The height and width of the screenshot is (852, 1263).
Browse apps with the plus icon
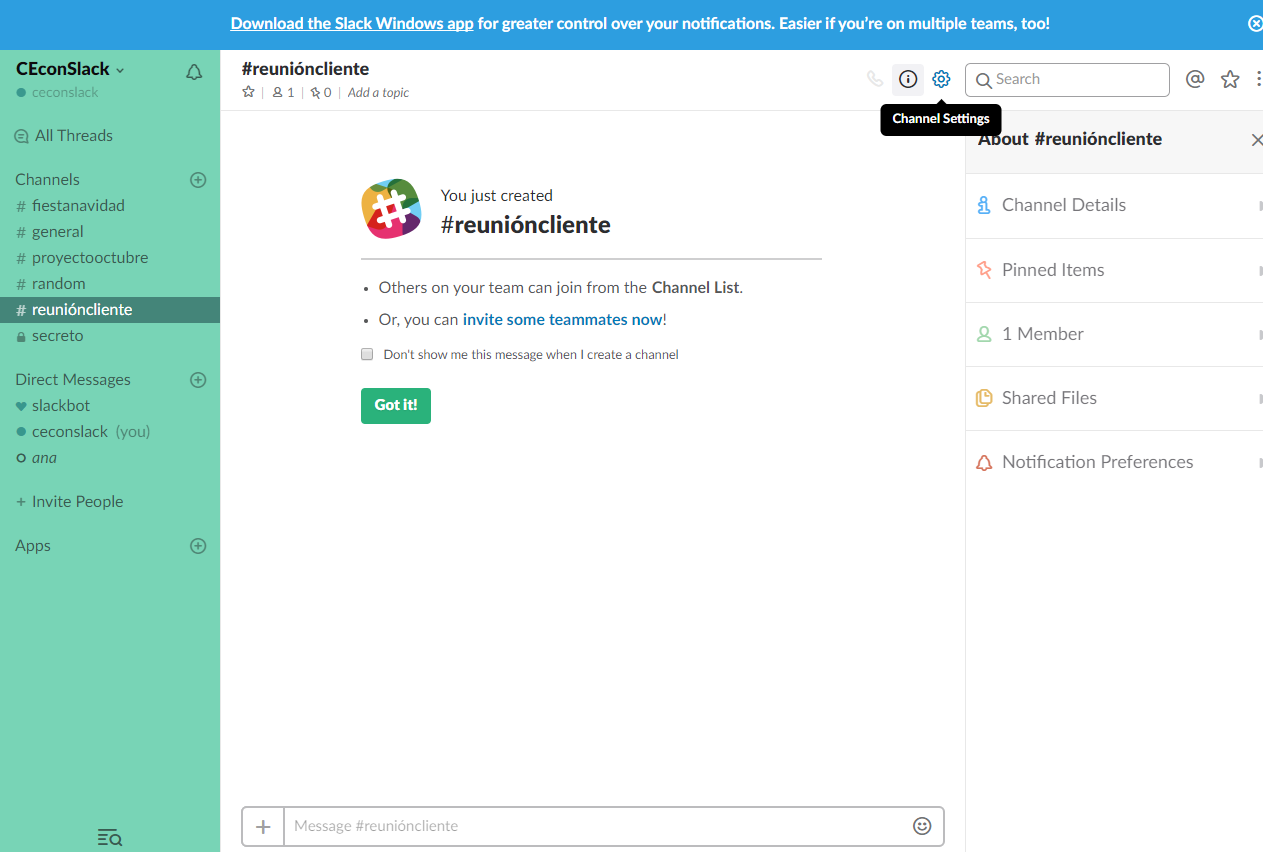click(198, 546)
